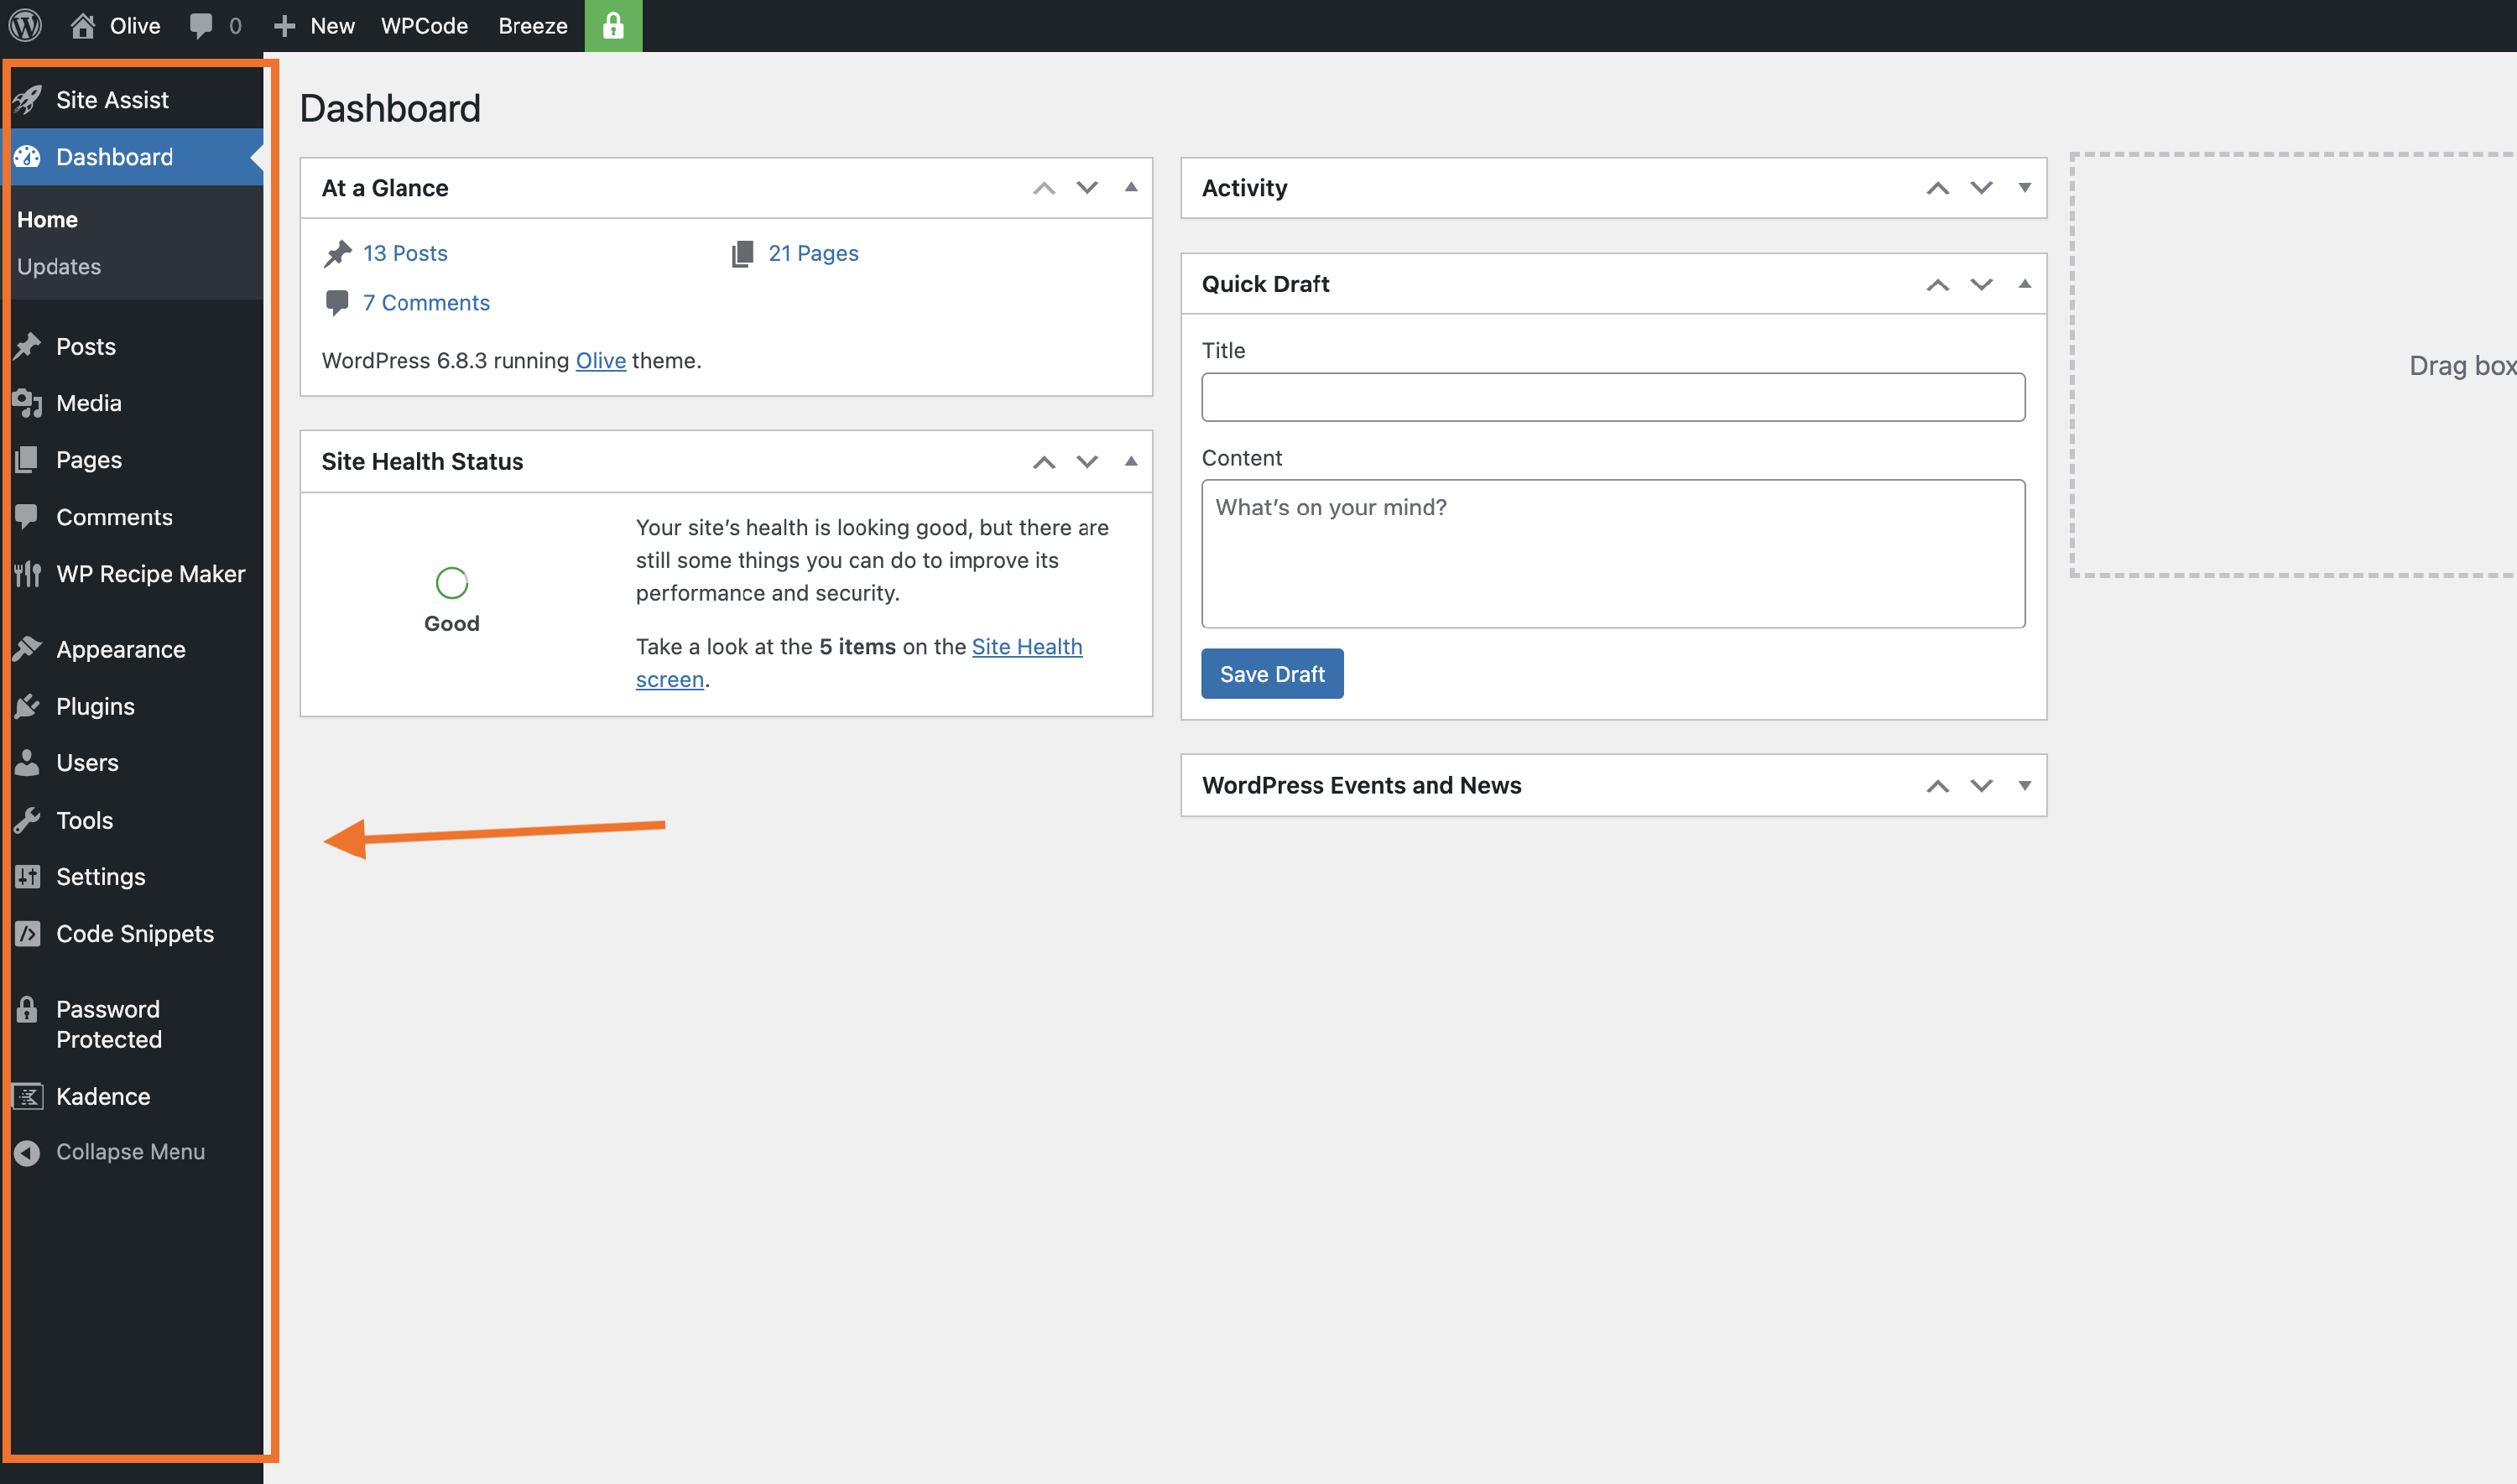Click the green lock icon in admin bar
The width and height of the screenshot is (2517, 1484).
613,25
